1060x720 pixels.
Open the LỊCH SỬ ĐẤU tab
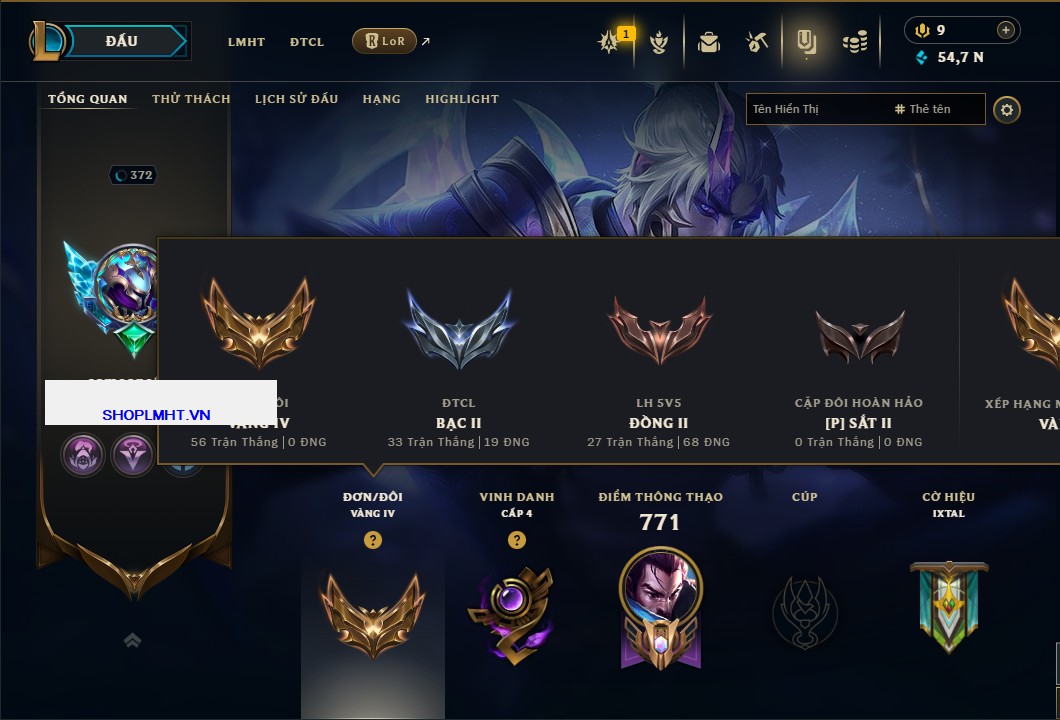296,99
